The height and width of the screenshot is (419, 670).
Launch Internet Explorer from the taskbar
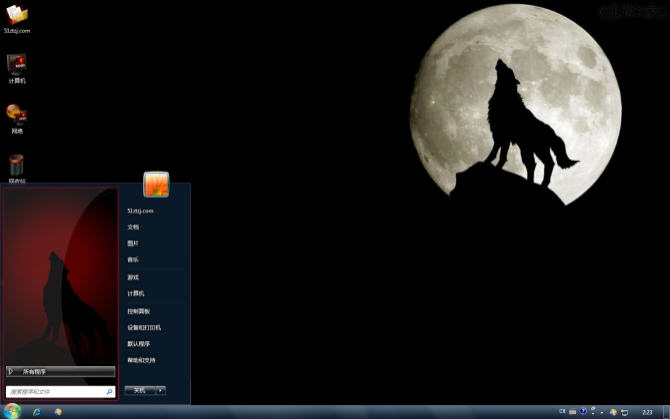(37, 411)
